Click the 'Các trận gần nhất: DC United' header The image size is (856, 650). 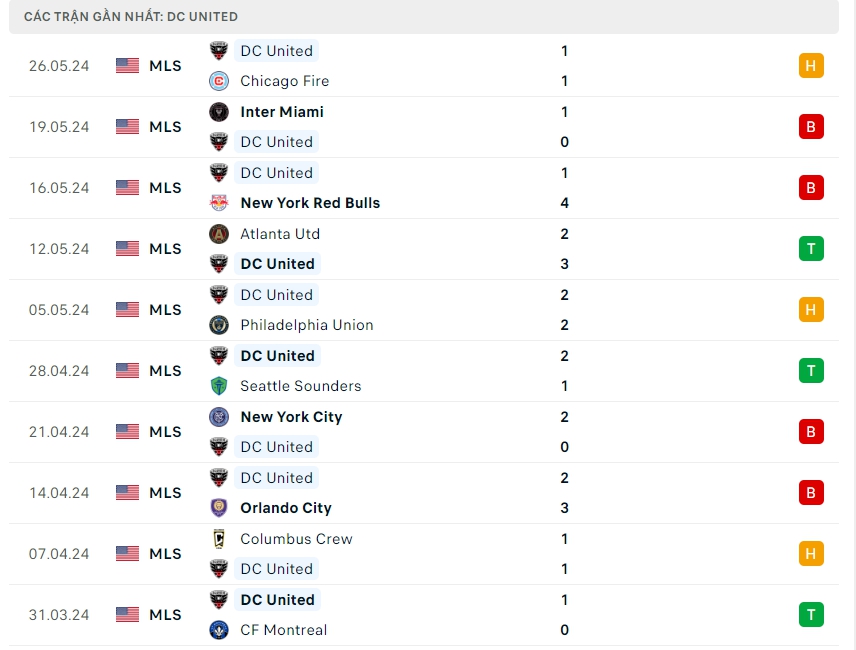131,17
